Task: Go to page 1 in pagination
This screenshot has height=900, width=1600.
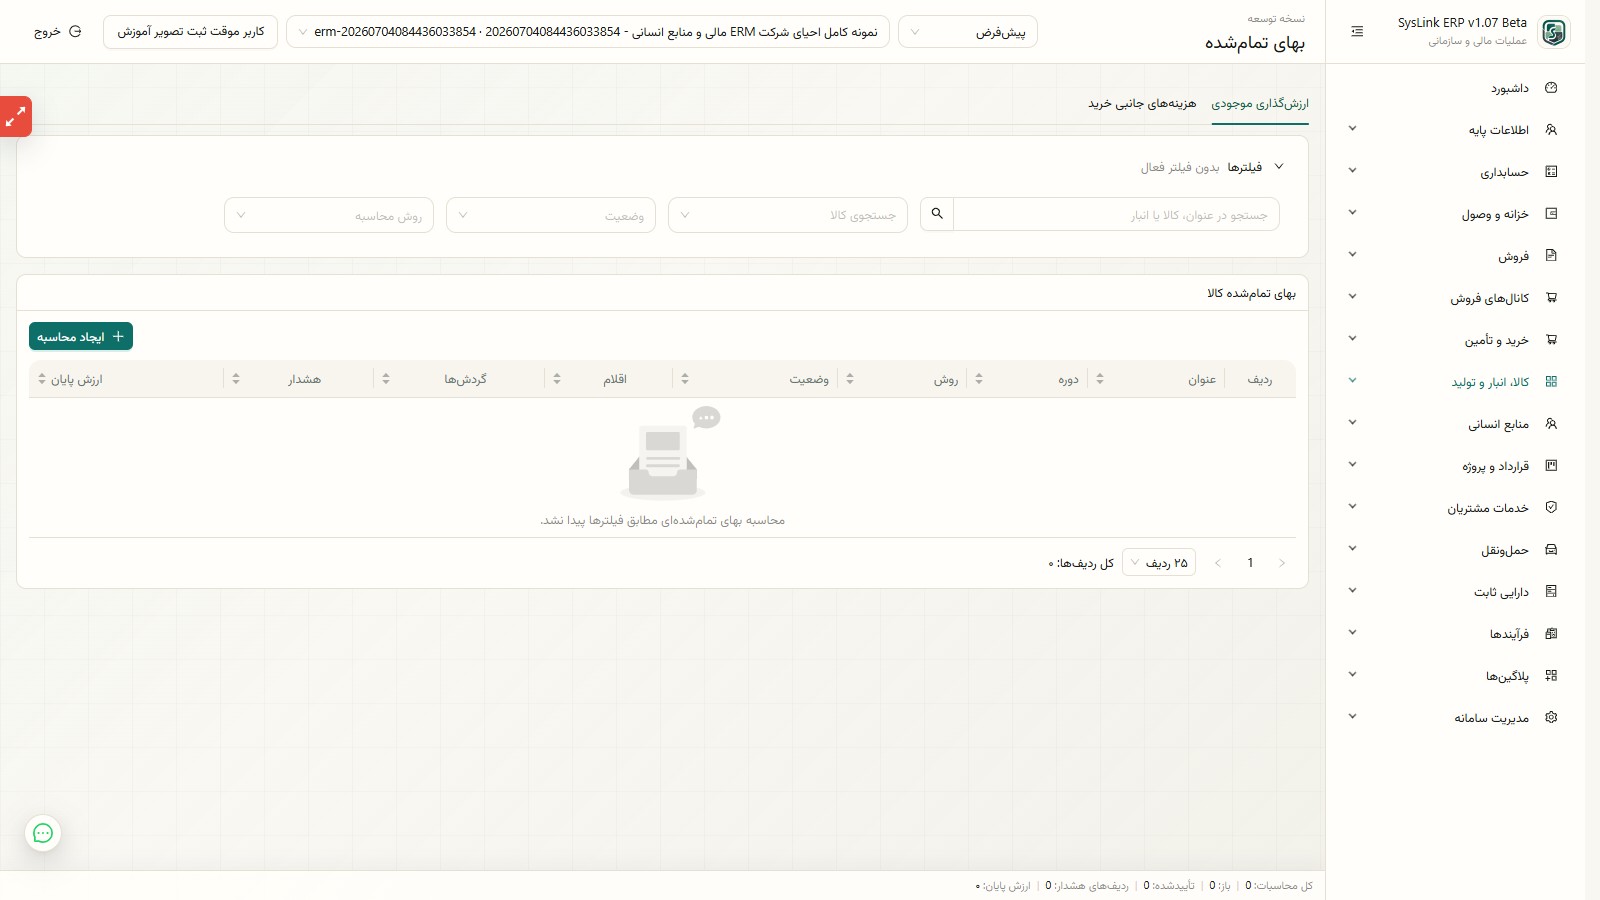Action: (x=1250, y=563)
